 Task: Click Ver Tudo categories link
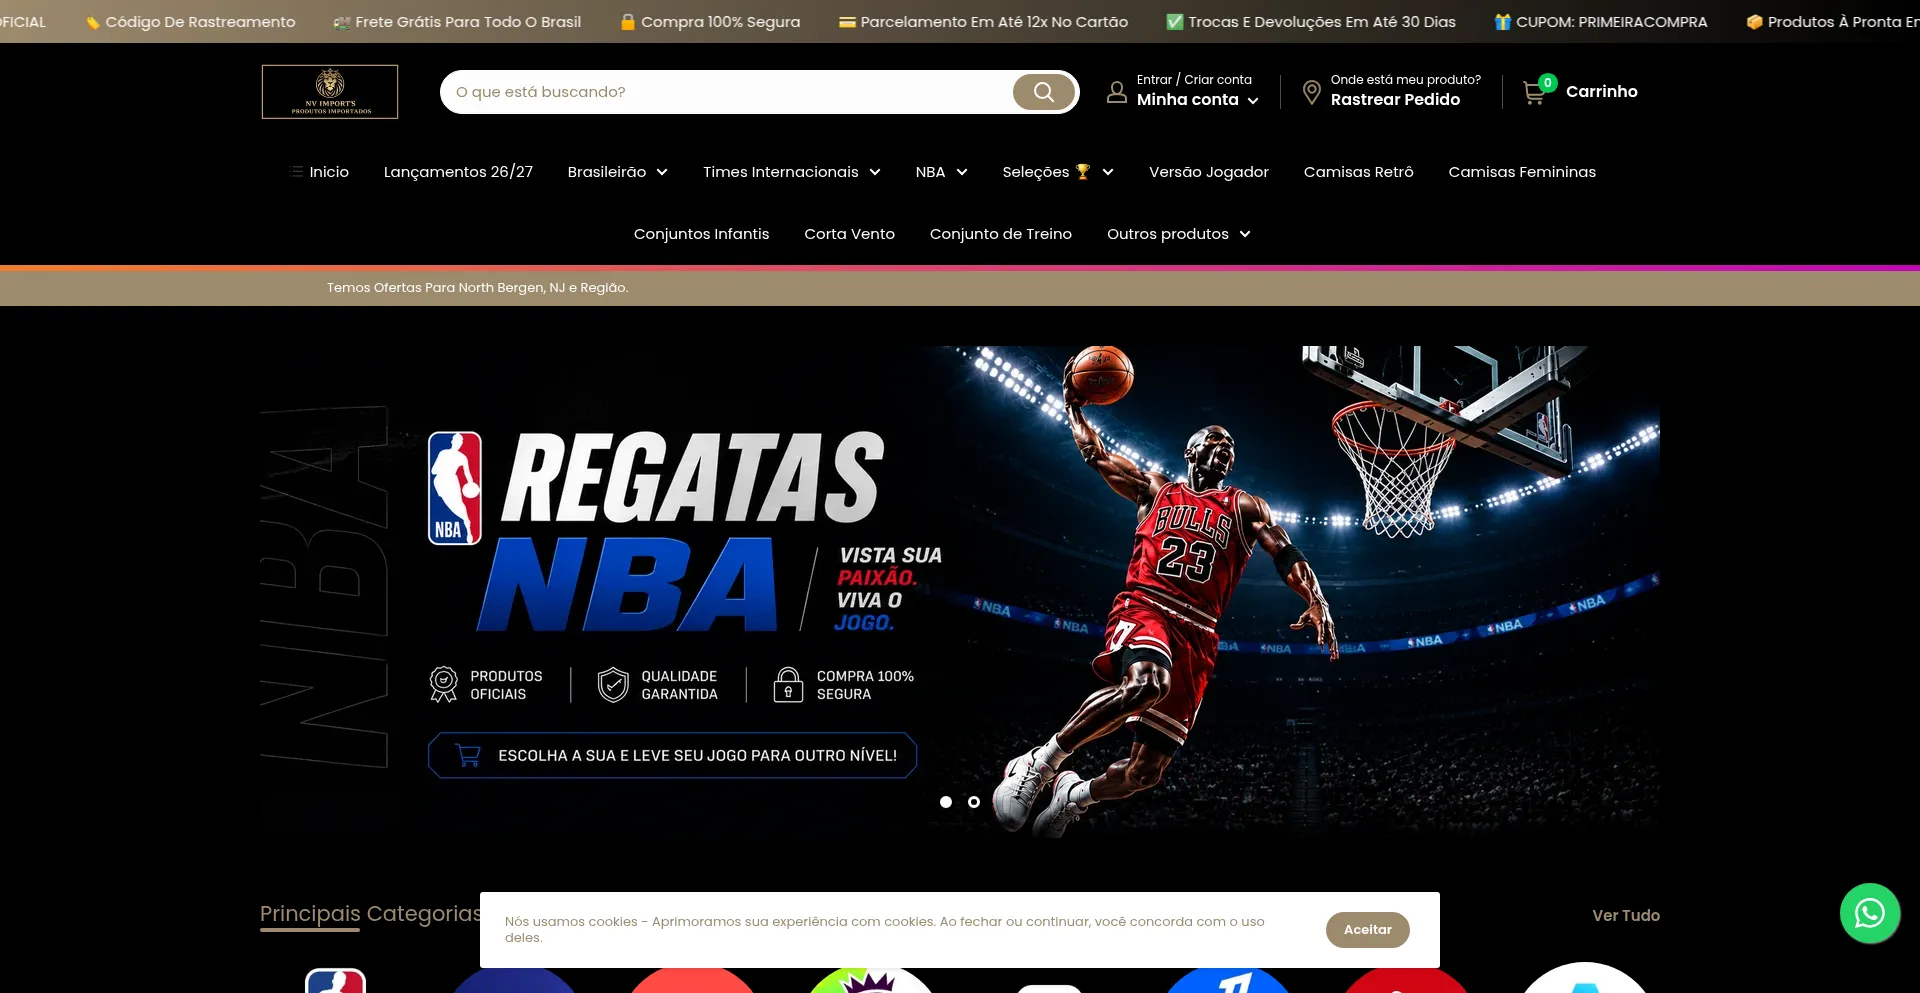click(x=1626, y=916)
